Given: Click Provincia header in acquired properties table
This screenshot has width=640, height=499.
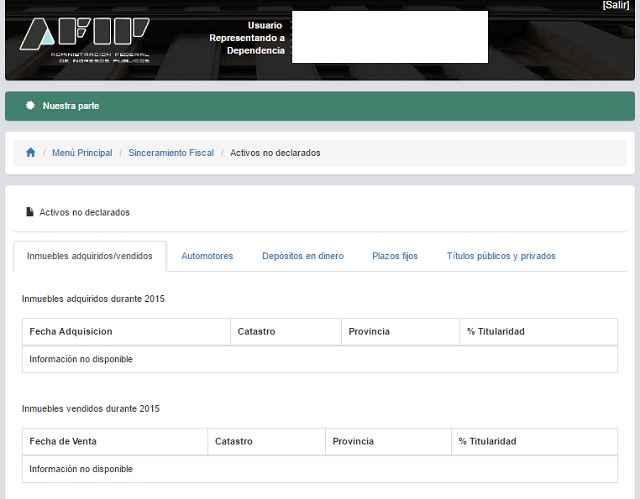Looking at the screenshot, I should point(369,332).
